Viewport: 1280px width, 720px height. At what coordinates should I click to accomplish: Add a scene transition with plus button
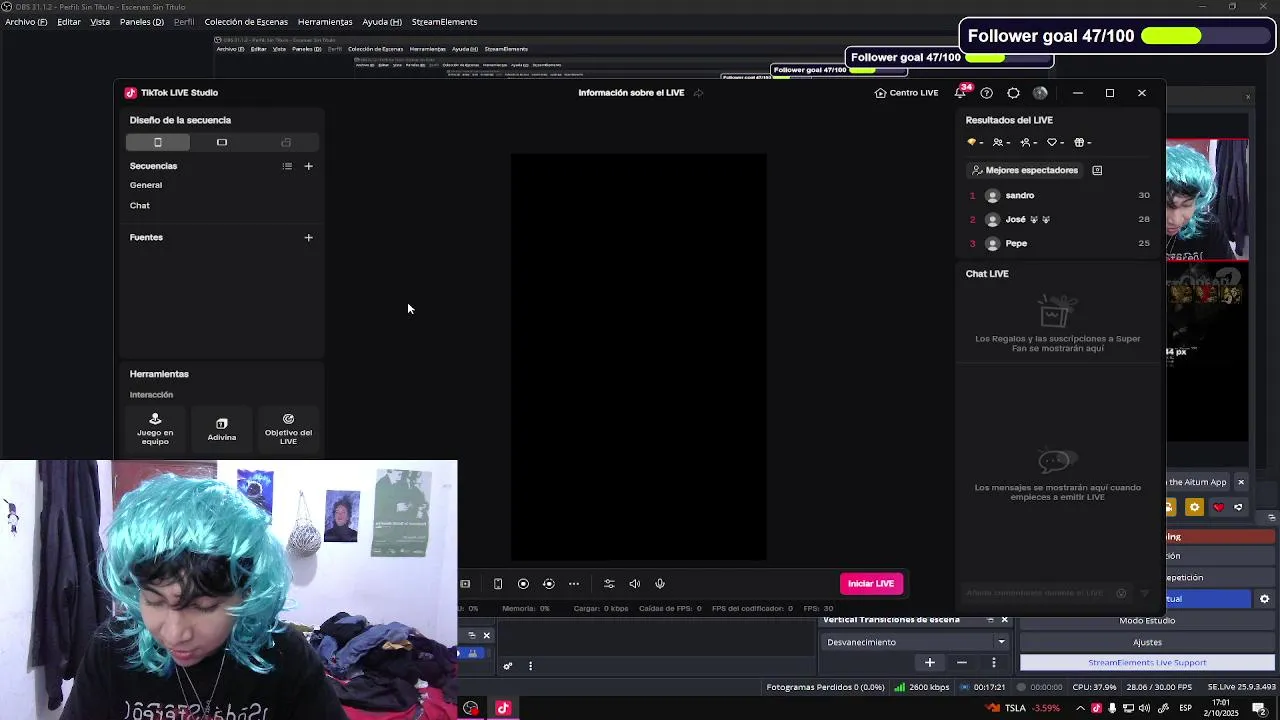(929, 663)
